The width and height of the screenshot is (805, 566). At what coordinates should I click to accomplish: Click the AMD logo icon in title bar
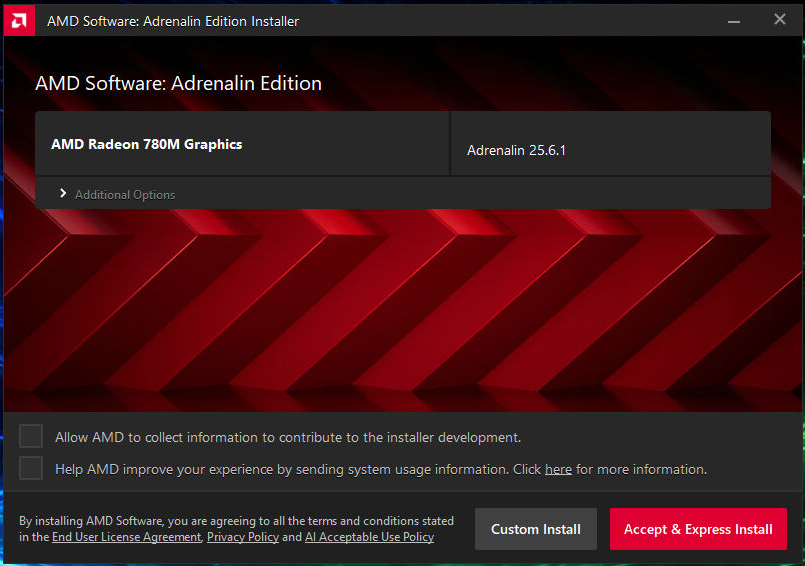click(19, 21)
